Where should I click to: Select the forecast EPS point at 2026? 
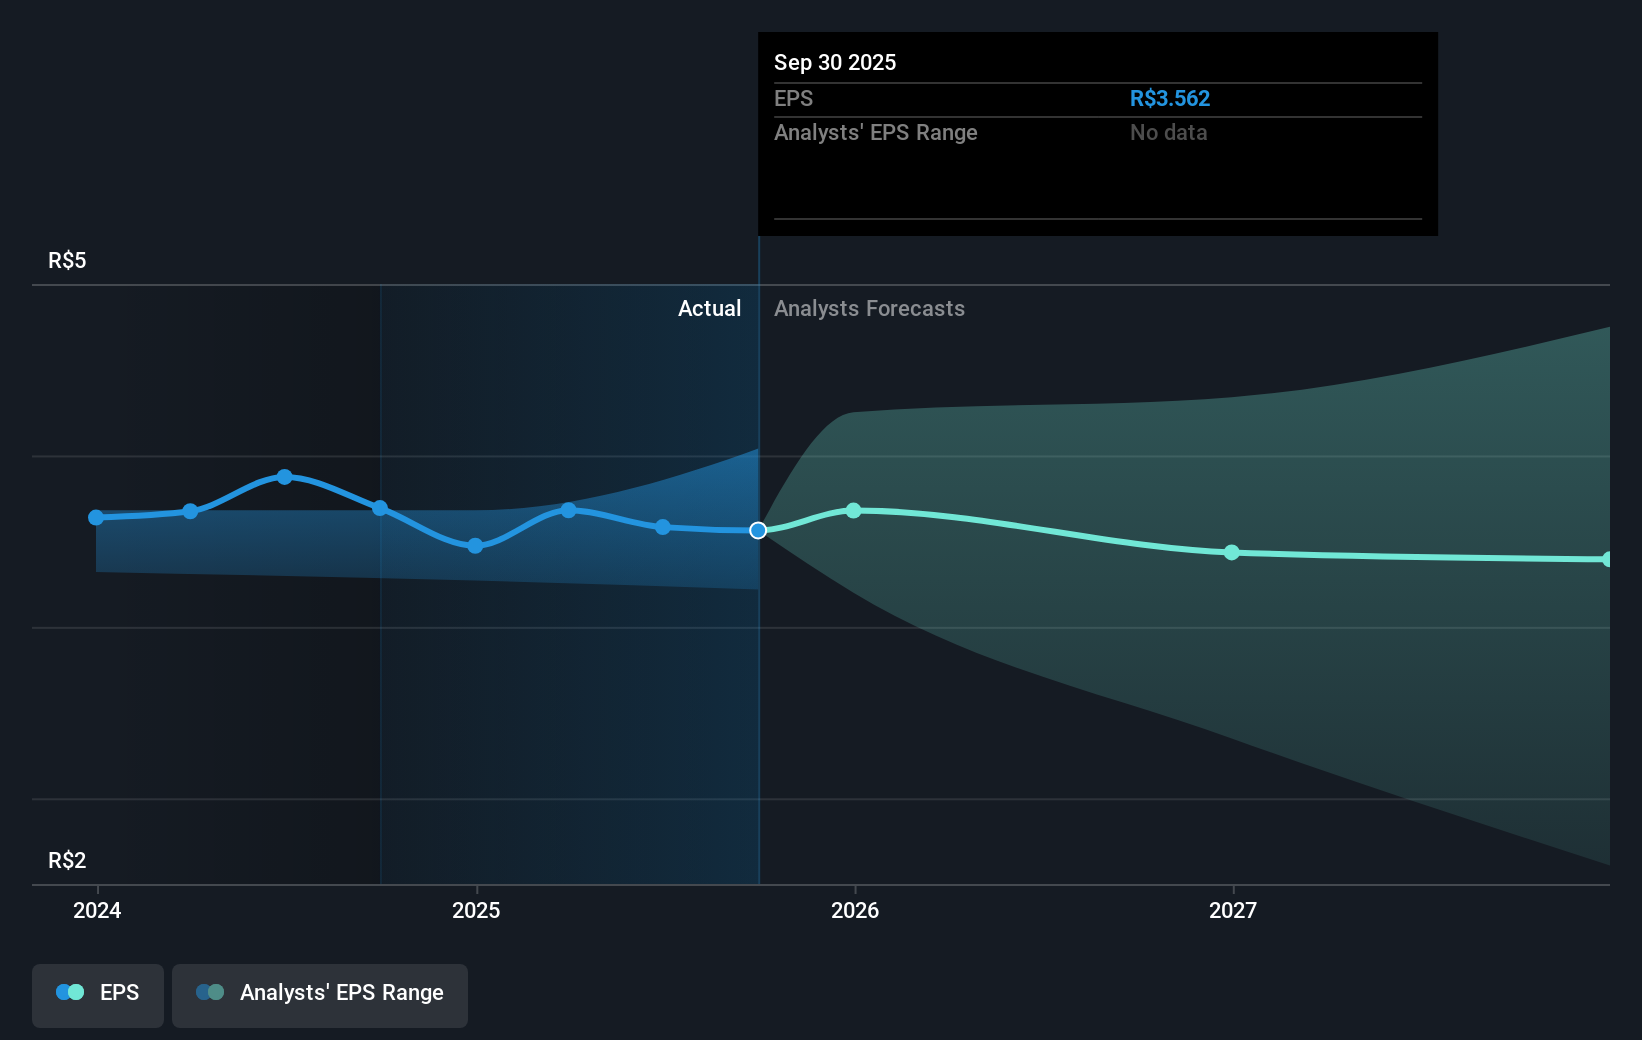pos(854,510)
